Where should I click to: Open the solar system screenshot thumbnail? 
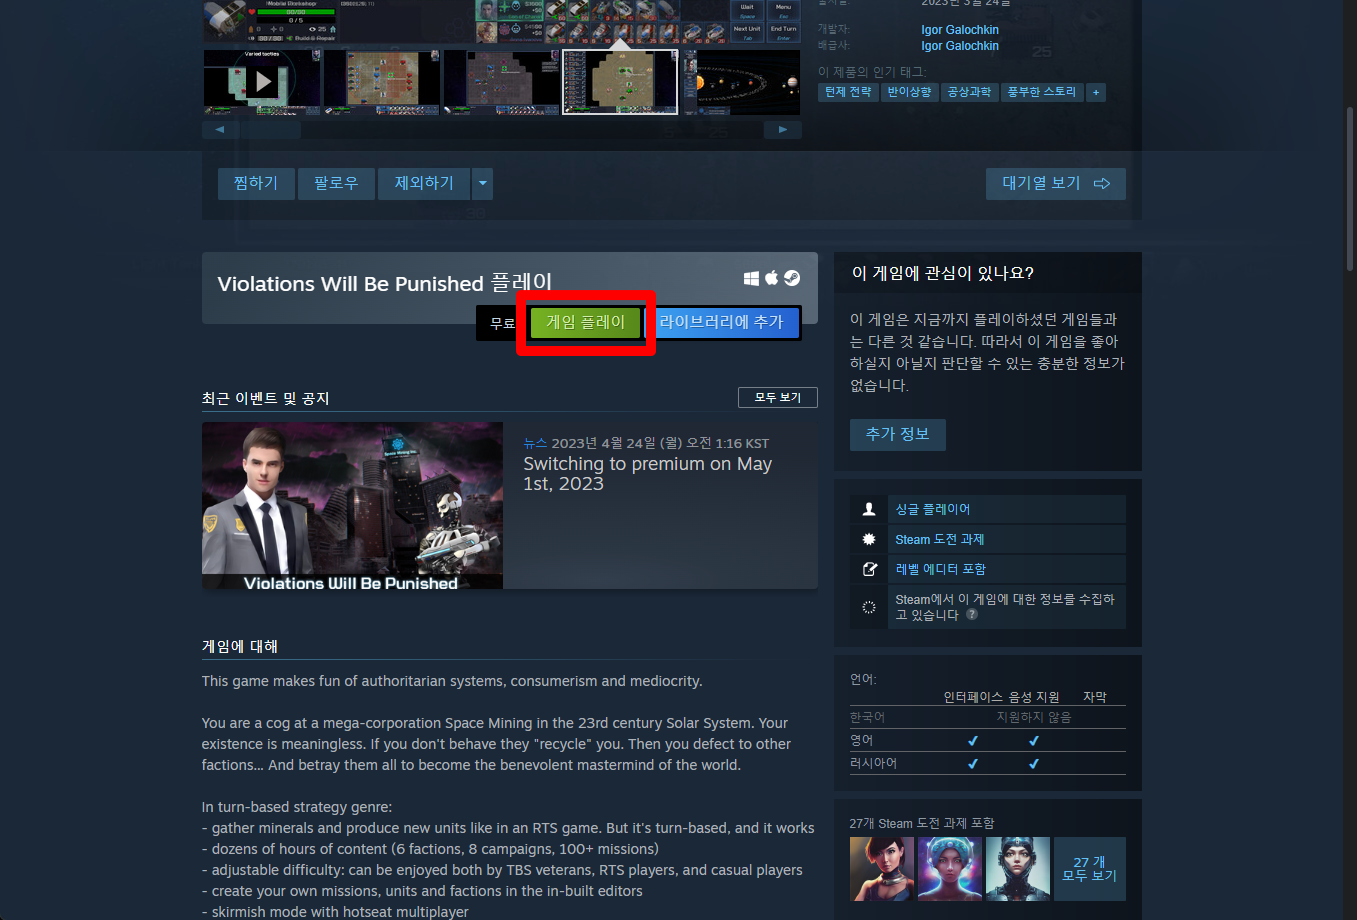click(741, 82)
